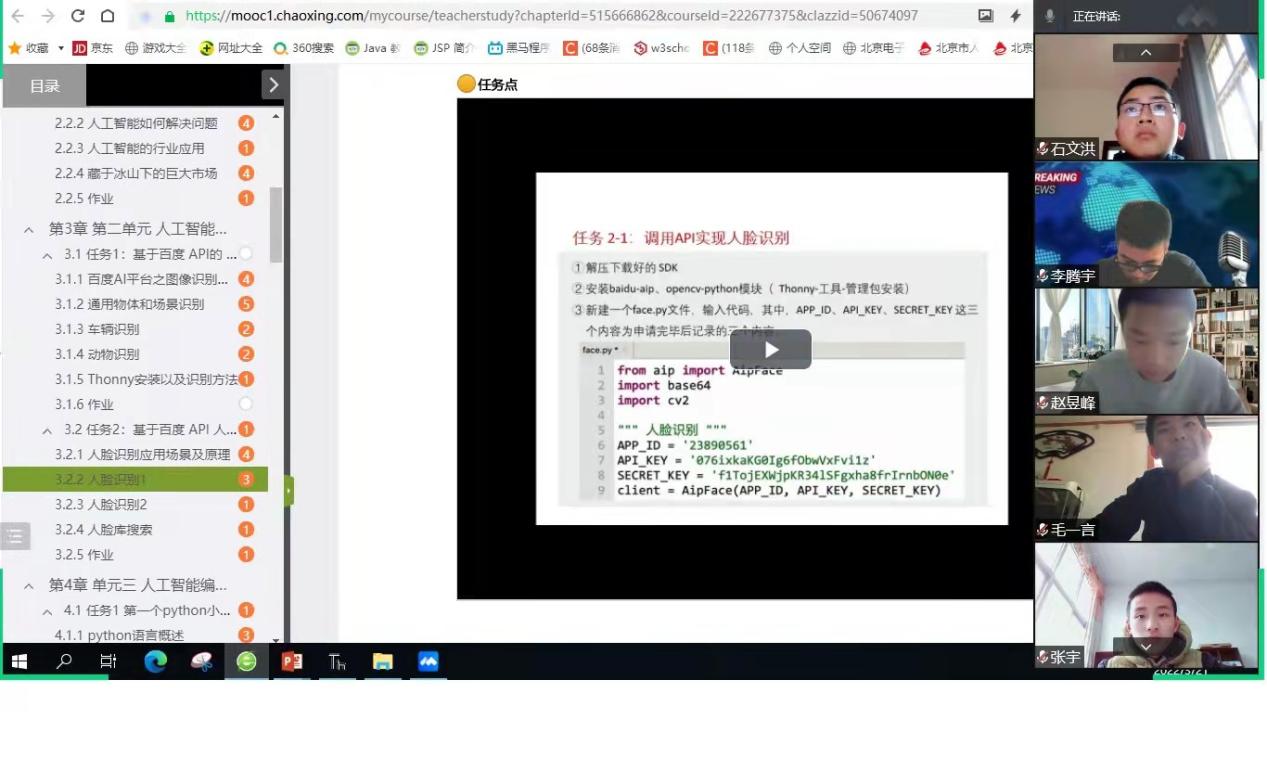The image size is (1267, 757).
Task: Click the empty completion circle for 3.1.6 作业
Action: (x=246, y=404)
